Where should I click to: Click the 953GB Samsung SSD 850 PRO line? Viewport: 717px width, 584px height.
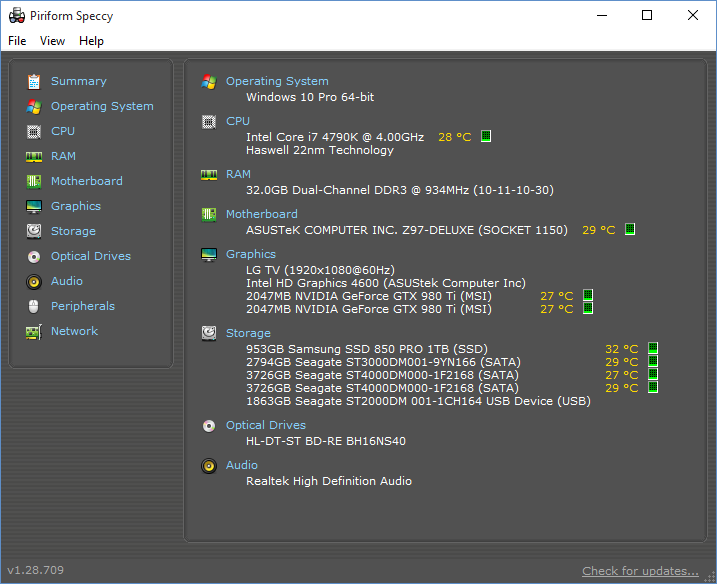click(x=367, y=349)
